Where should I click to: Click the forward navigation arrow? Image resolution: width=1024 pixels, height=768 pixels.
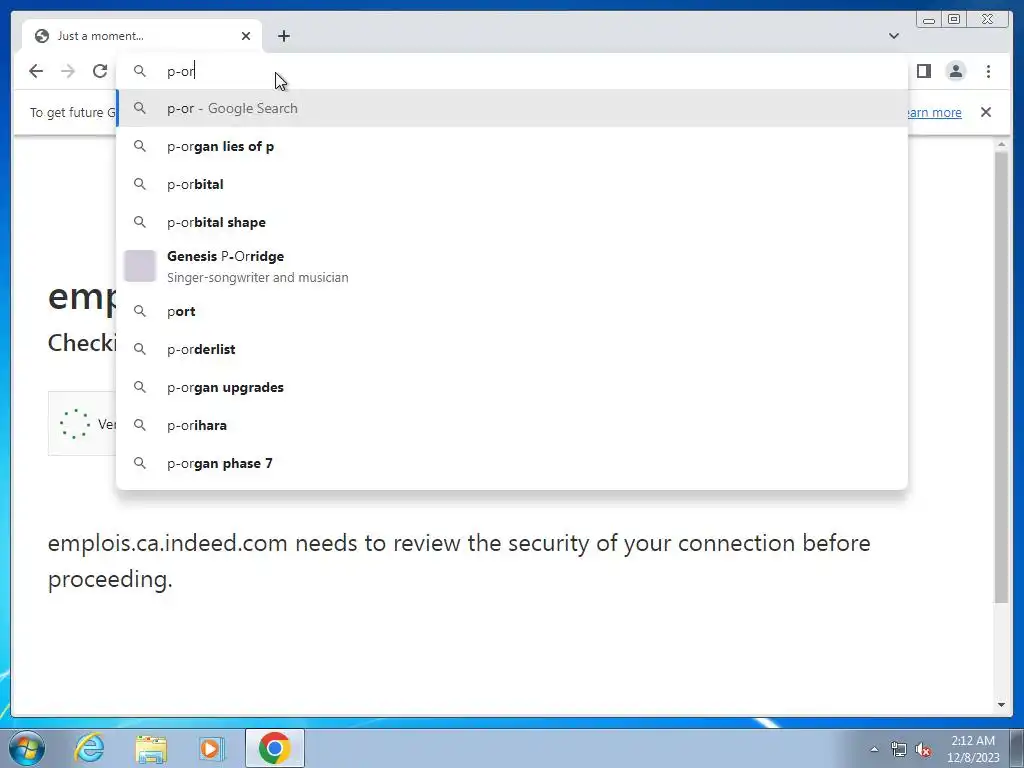pyautogui.click(x=68, y=71)
